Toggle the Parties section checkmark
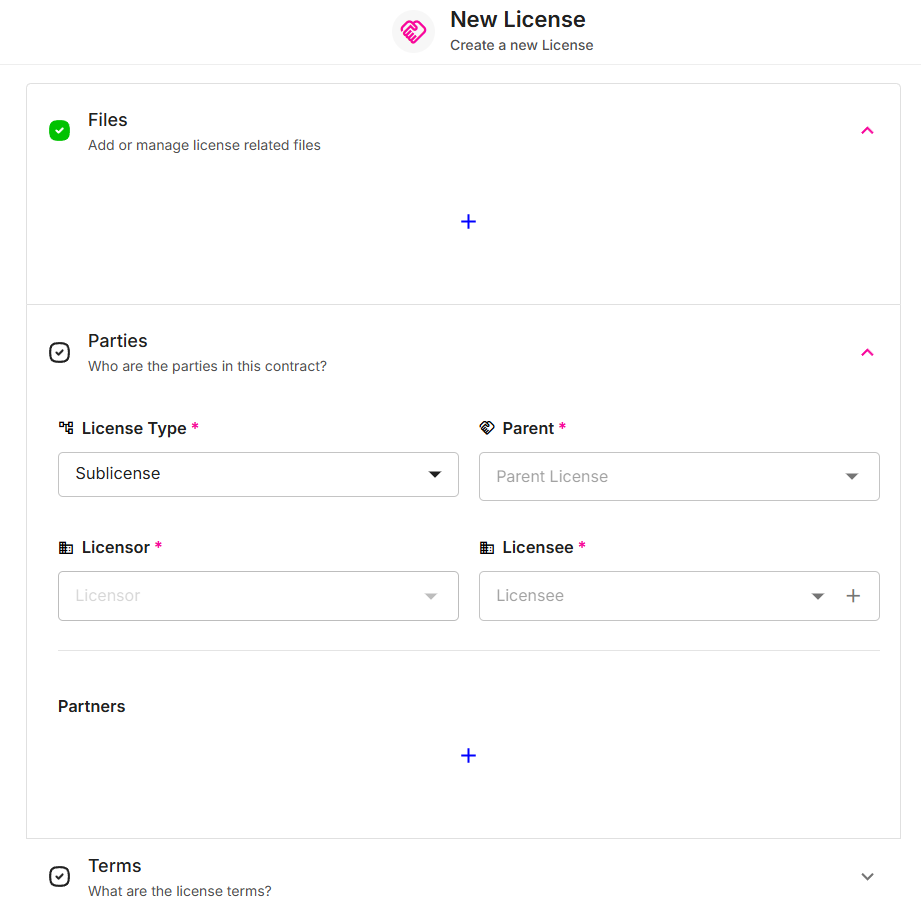Viewport: 921px width, 908px height. click(x=59, y=352)
